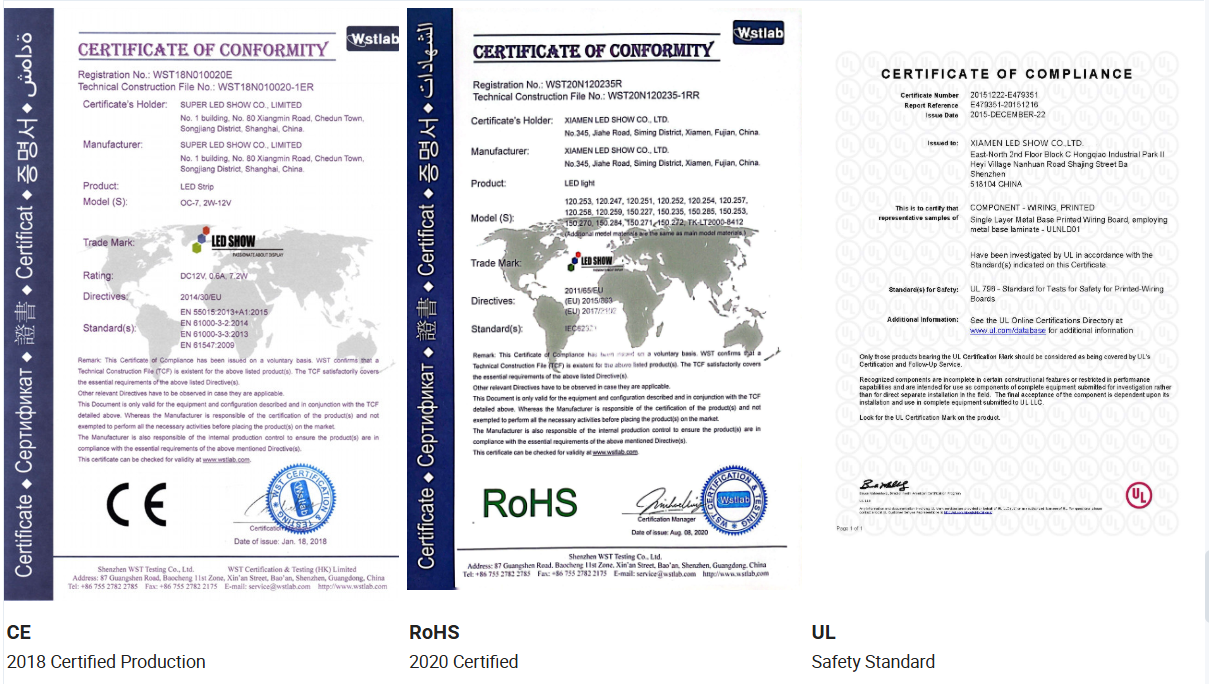Viewport: 1209px width, 684px height.
Task: Click the www.ul.com/database link
Action: click(1008, 330)
